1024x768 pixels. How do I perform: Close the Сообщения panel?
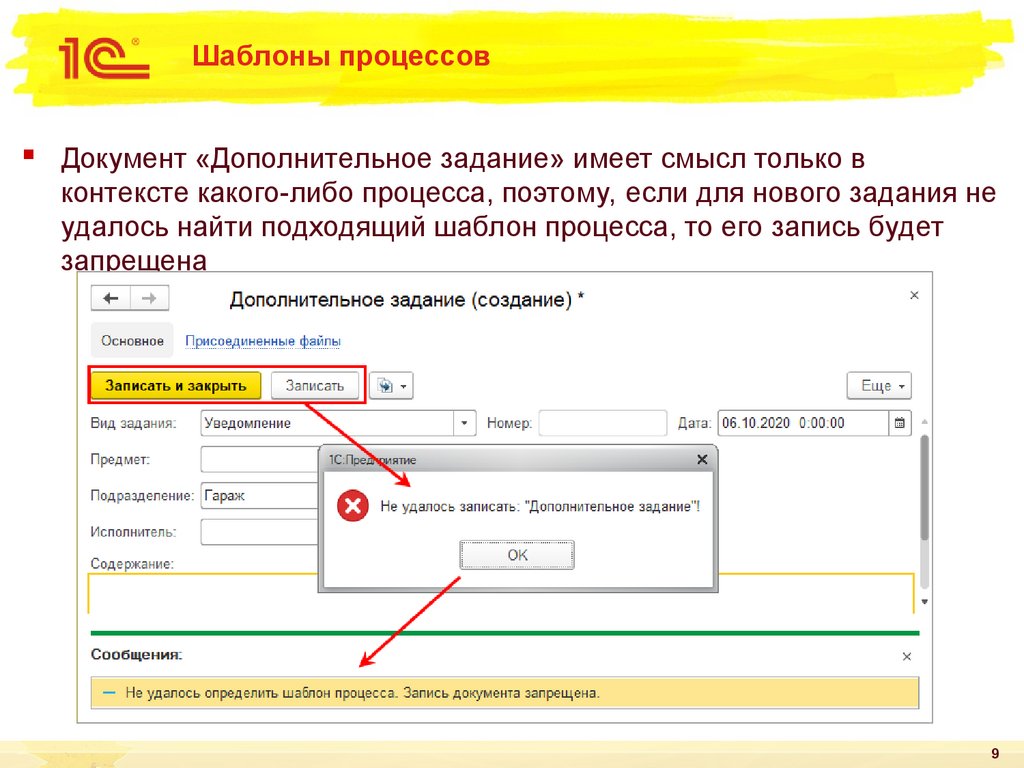[906, 656]
